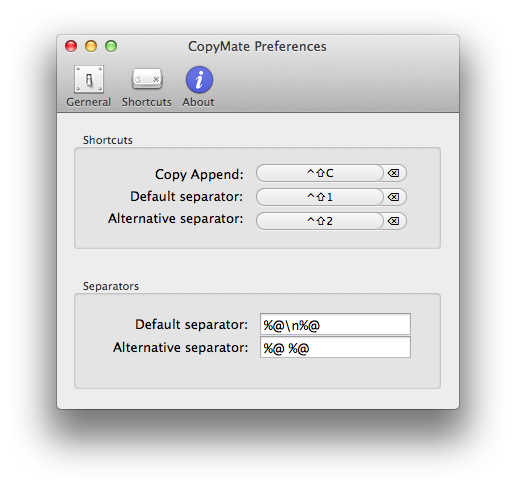Clear the Copy Append shortcut
This screenshot has height=488, width=516.
pos(394,173)
